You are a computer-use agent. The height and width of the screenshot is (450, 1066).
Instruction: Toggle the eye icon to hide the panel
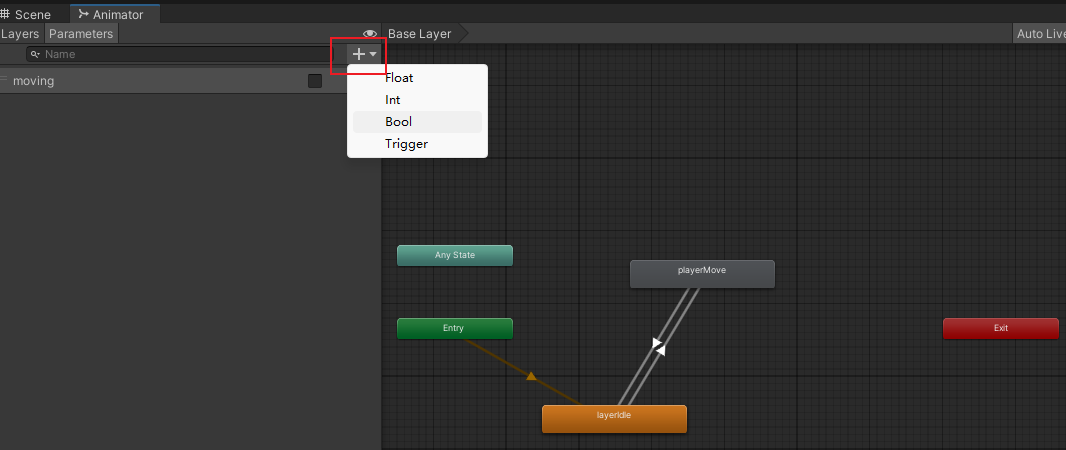[x=369, y=34]
